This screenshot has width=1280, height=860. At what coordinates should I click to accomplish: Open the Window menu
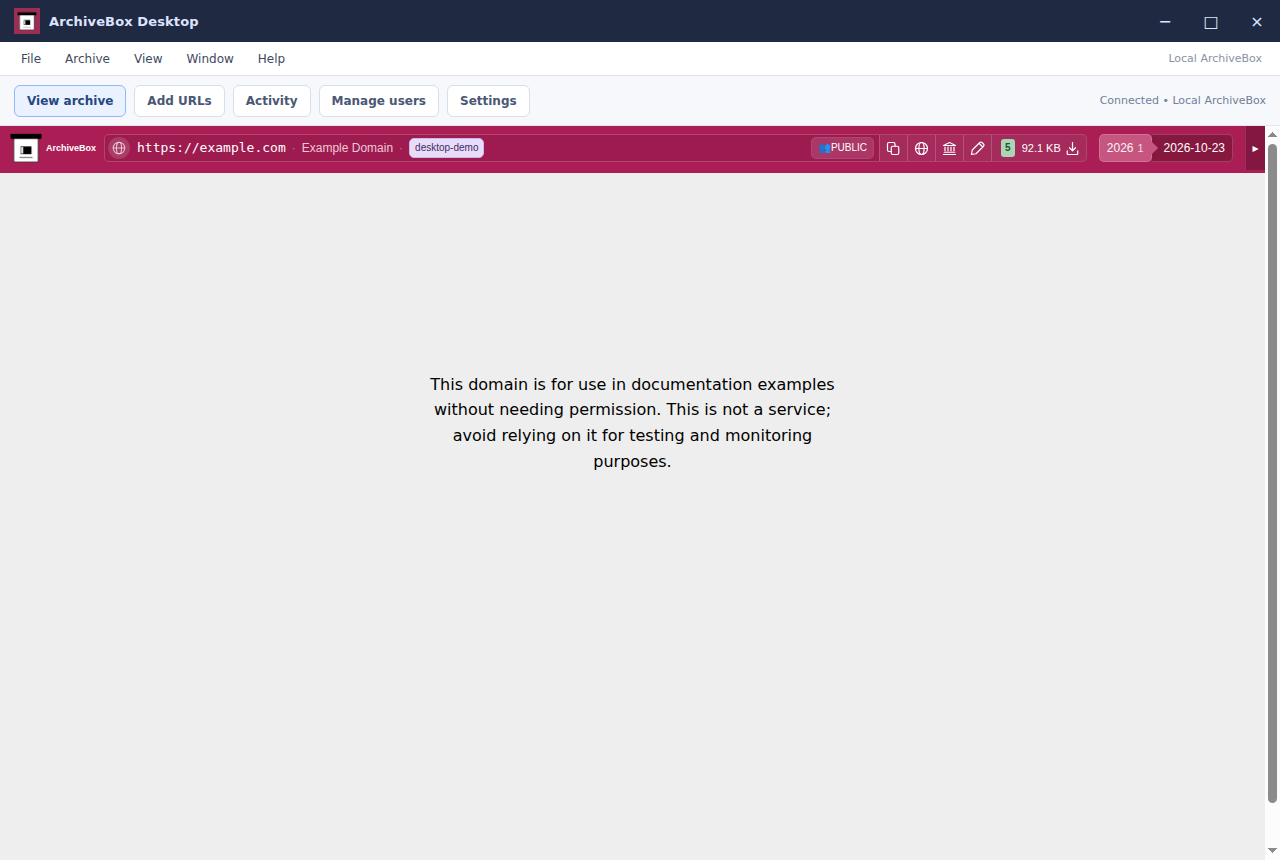210,59
